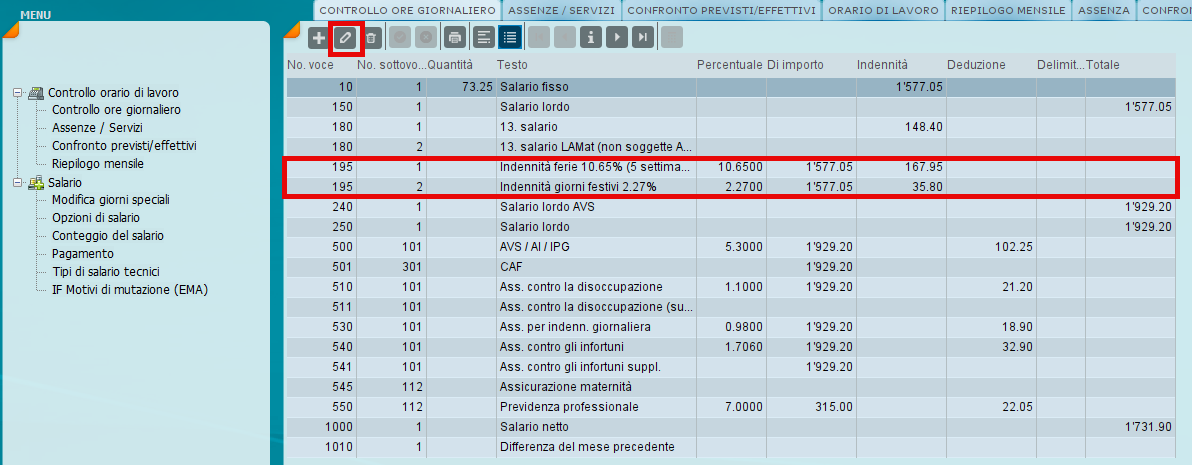Click the trash delete icon
This screenshot has height=465, width=1192.
(x=370, y=37)
